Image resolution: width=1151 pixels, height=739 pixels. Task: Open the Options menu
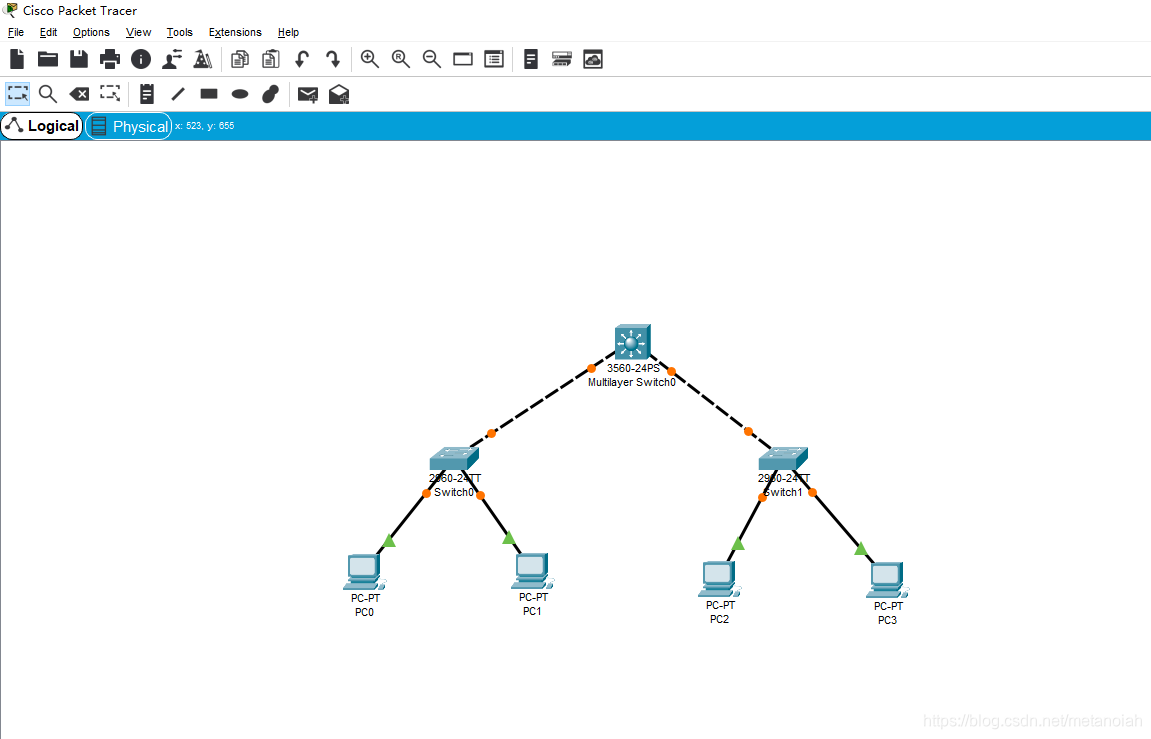(x=91, y=32)
